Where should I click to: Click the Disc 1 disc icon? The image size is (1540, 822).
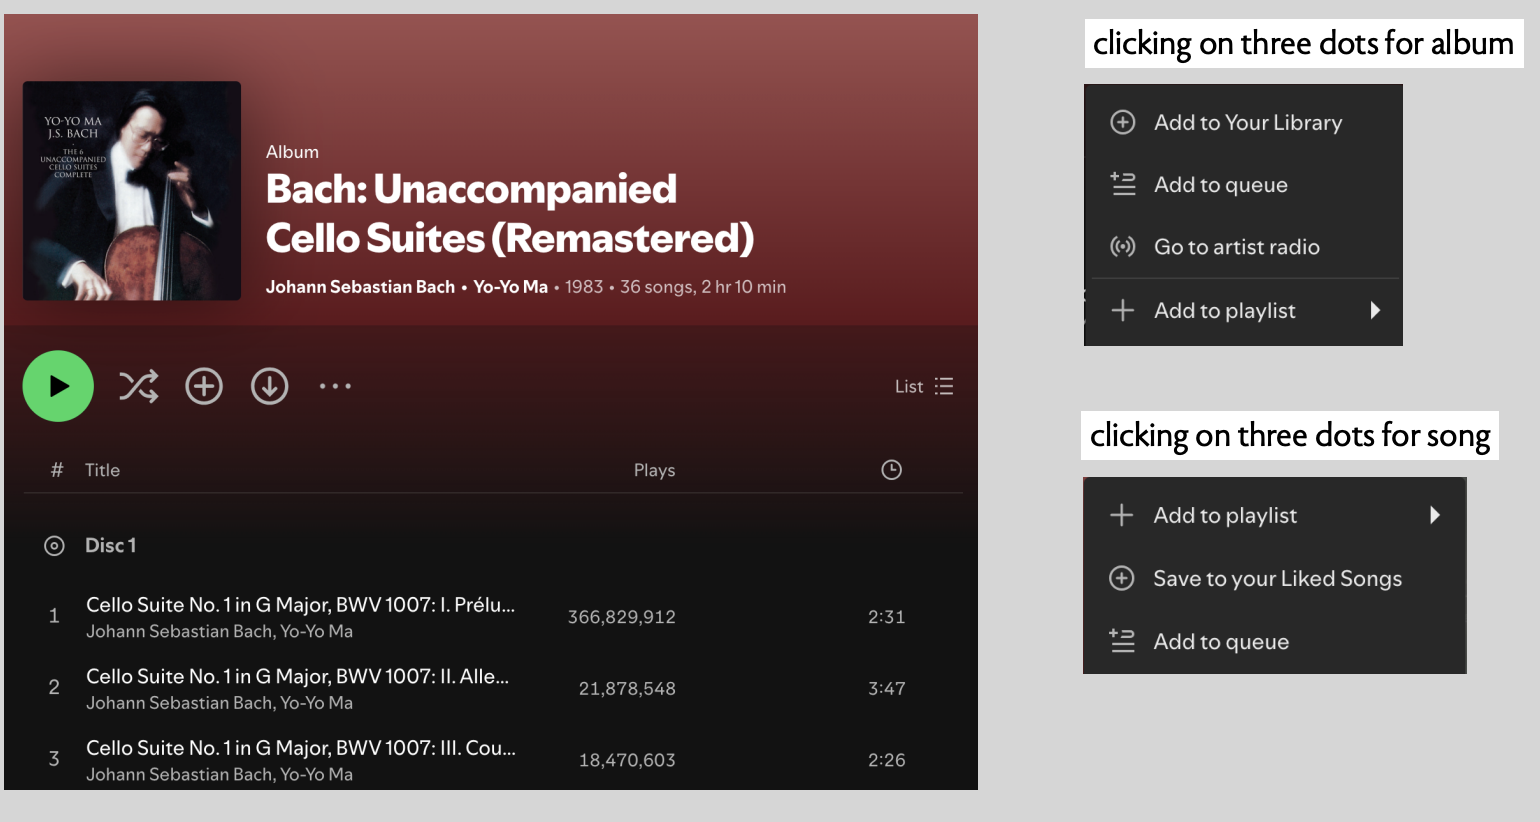pyautogui.click(x=54, y=545)
